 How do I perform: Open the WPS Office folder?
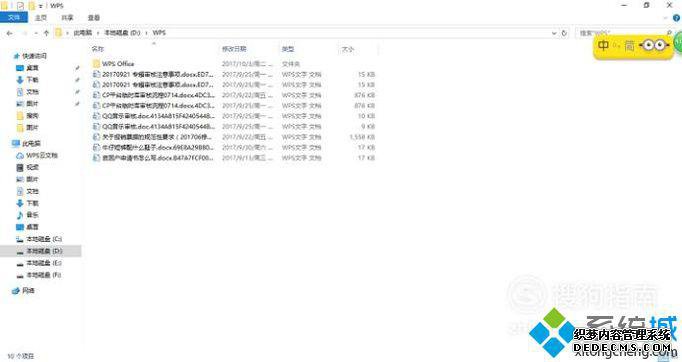[118, 64]
